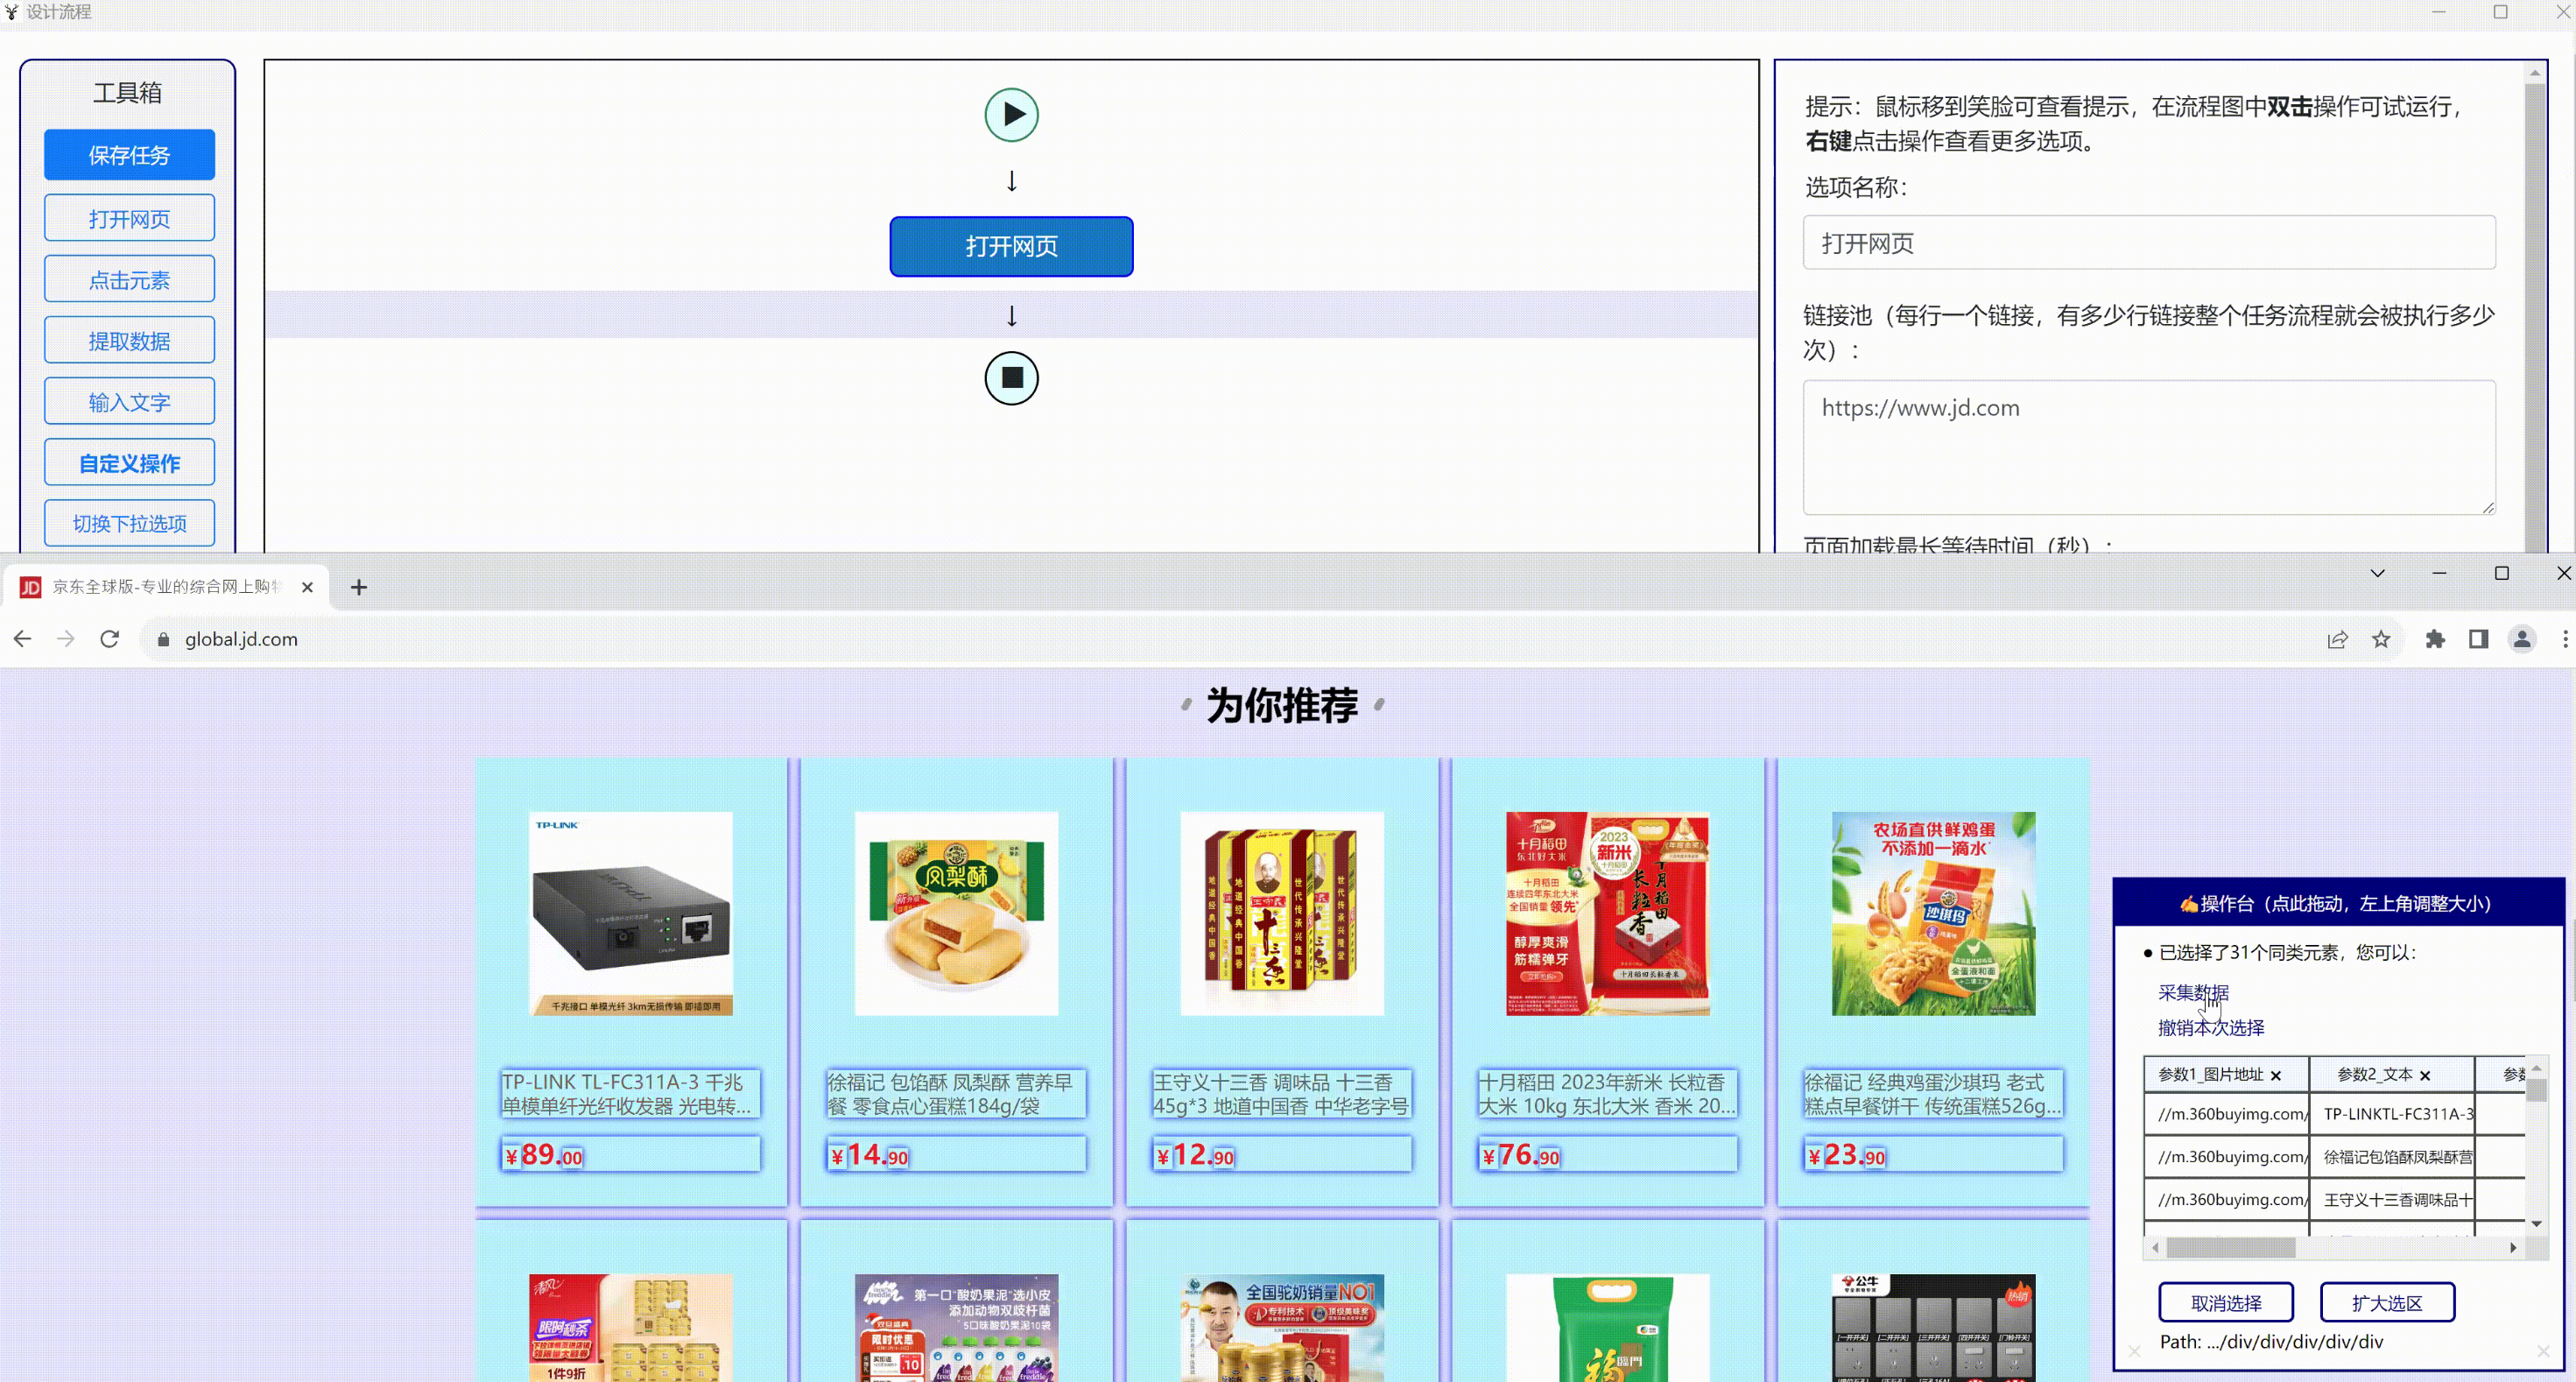The width and height of the screenshot is (2576, 1382).
Task: Open the 公牛 switch panel product image
Action: [1933, 1328]
